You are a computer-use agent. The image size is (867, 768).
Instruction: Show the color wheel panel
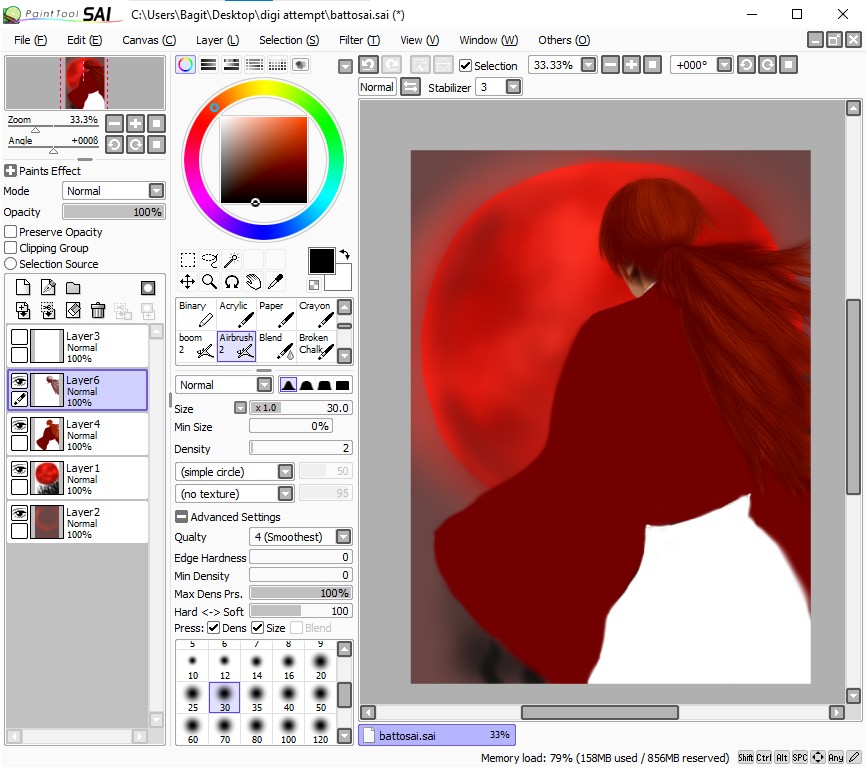[186, 65]
